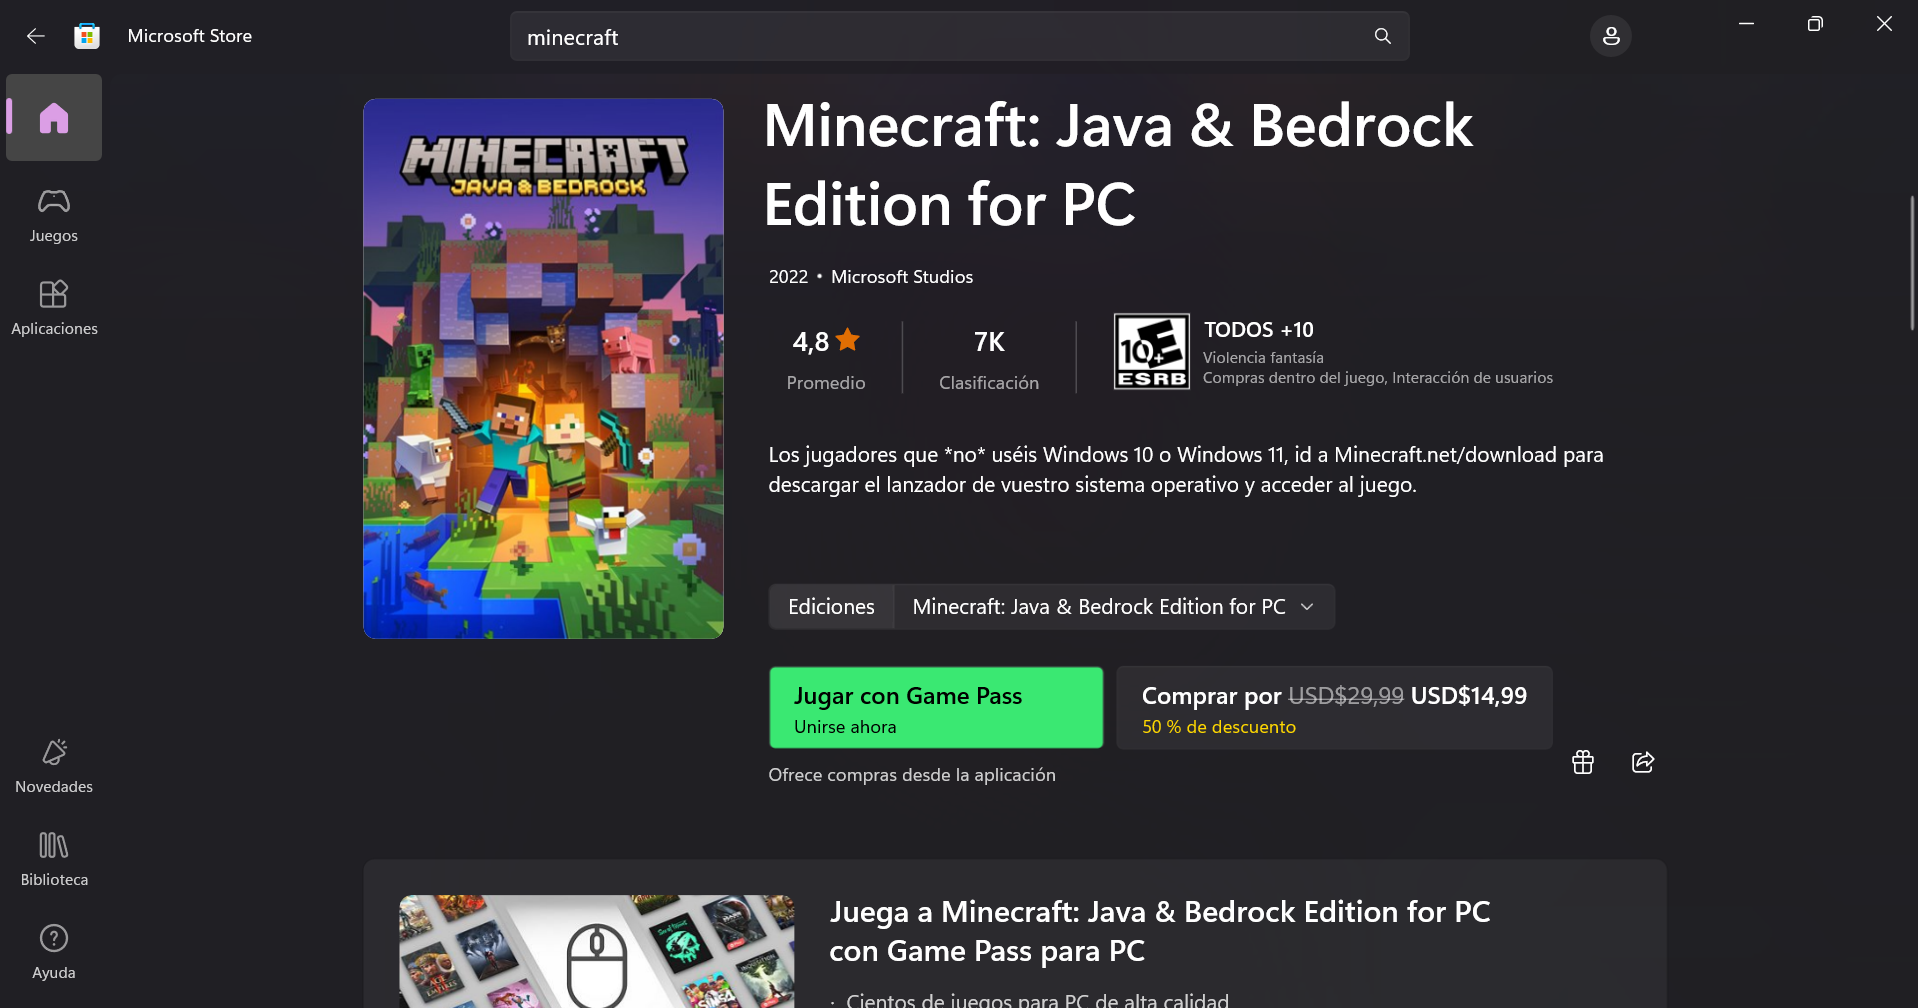Viewport: 1918px width, 1008px height.
Task: Go to the Home sidebar icon
Action: pos(54,118)
